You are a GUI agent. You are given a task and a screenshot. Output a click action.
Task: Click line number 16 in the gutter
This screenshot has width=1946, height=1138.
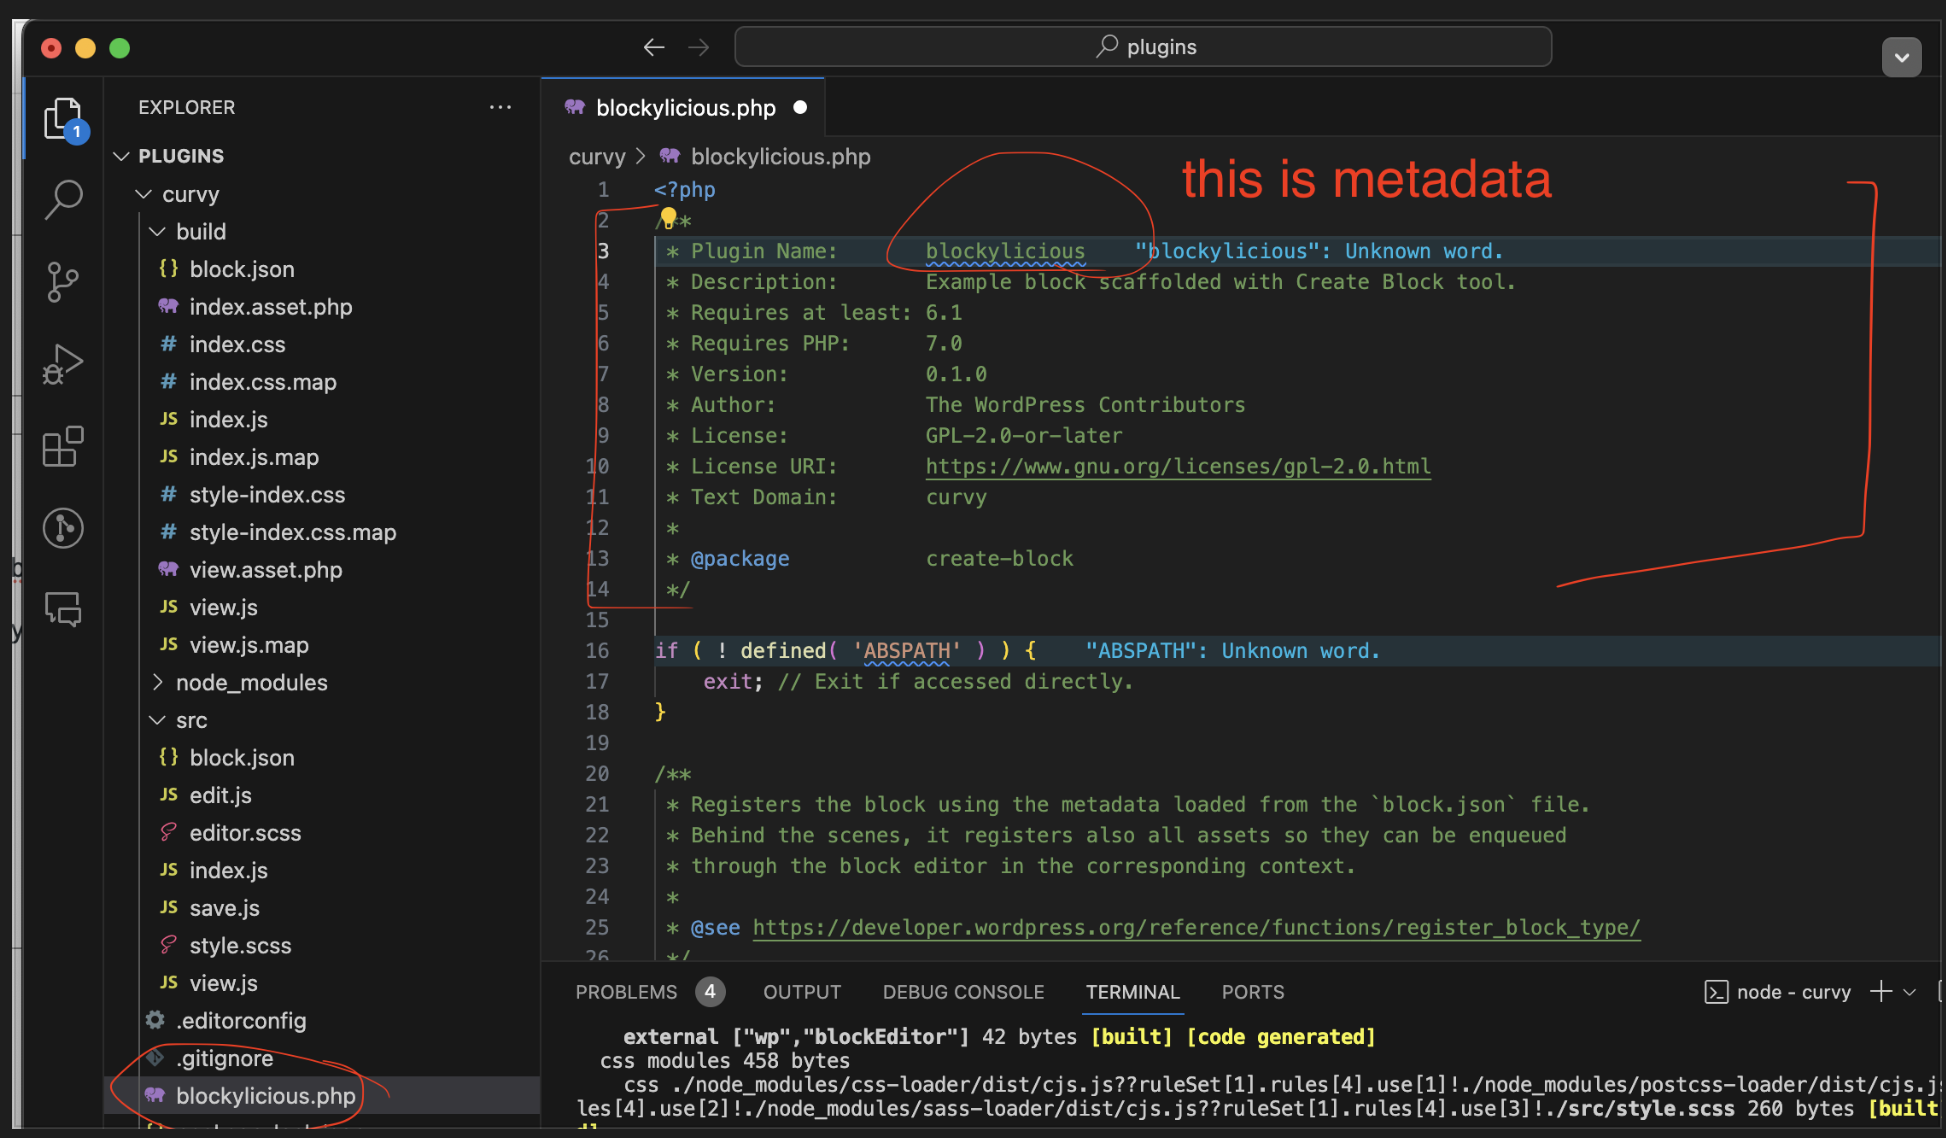coord(597,651)
